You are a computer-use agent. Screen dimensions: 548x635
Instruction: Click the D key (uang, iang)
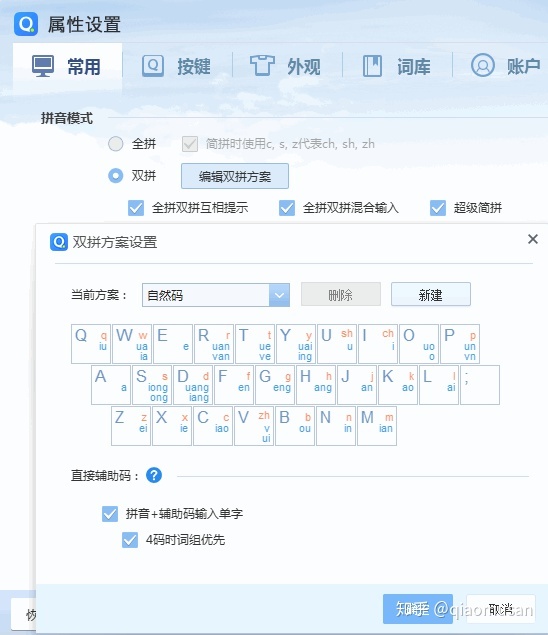(193, 385)
